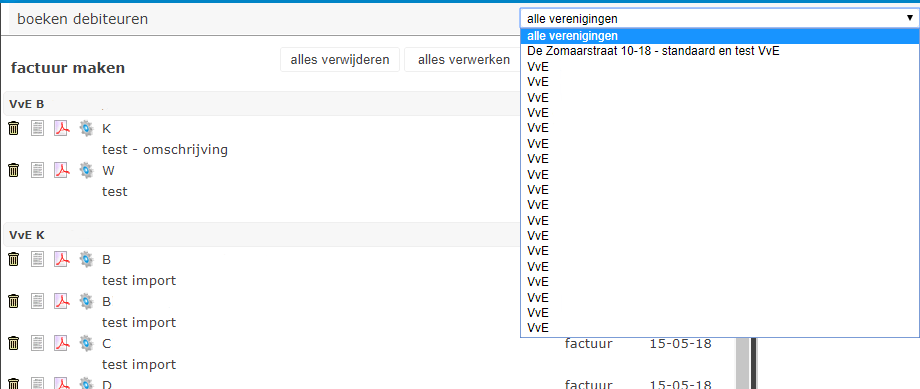The width and height of the screenshot is (920, 389).
Task: Open the gear settings for row K
Action: [86, 128]
